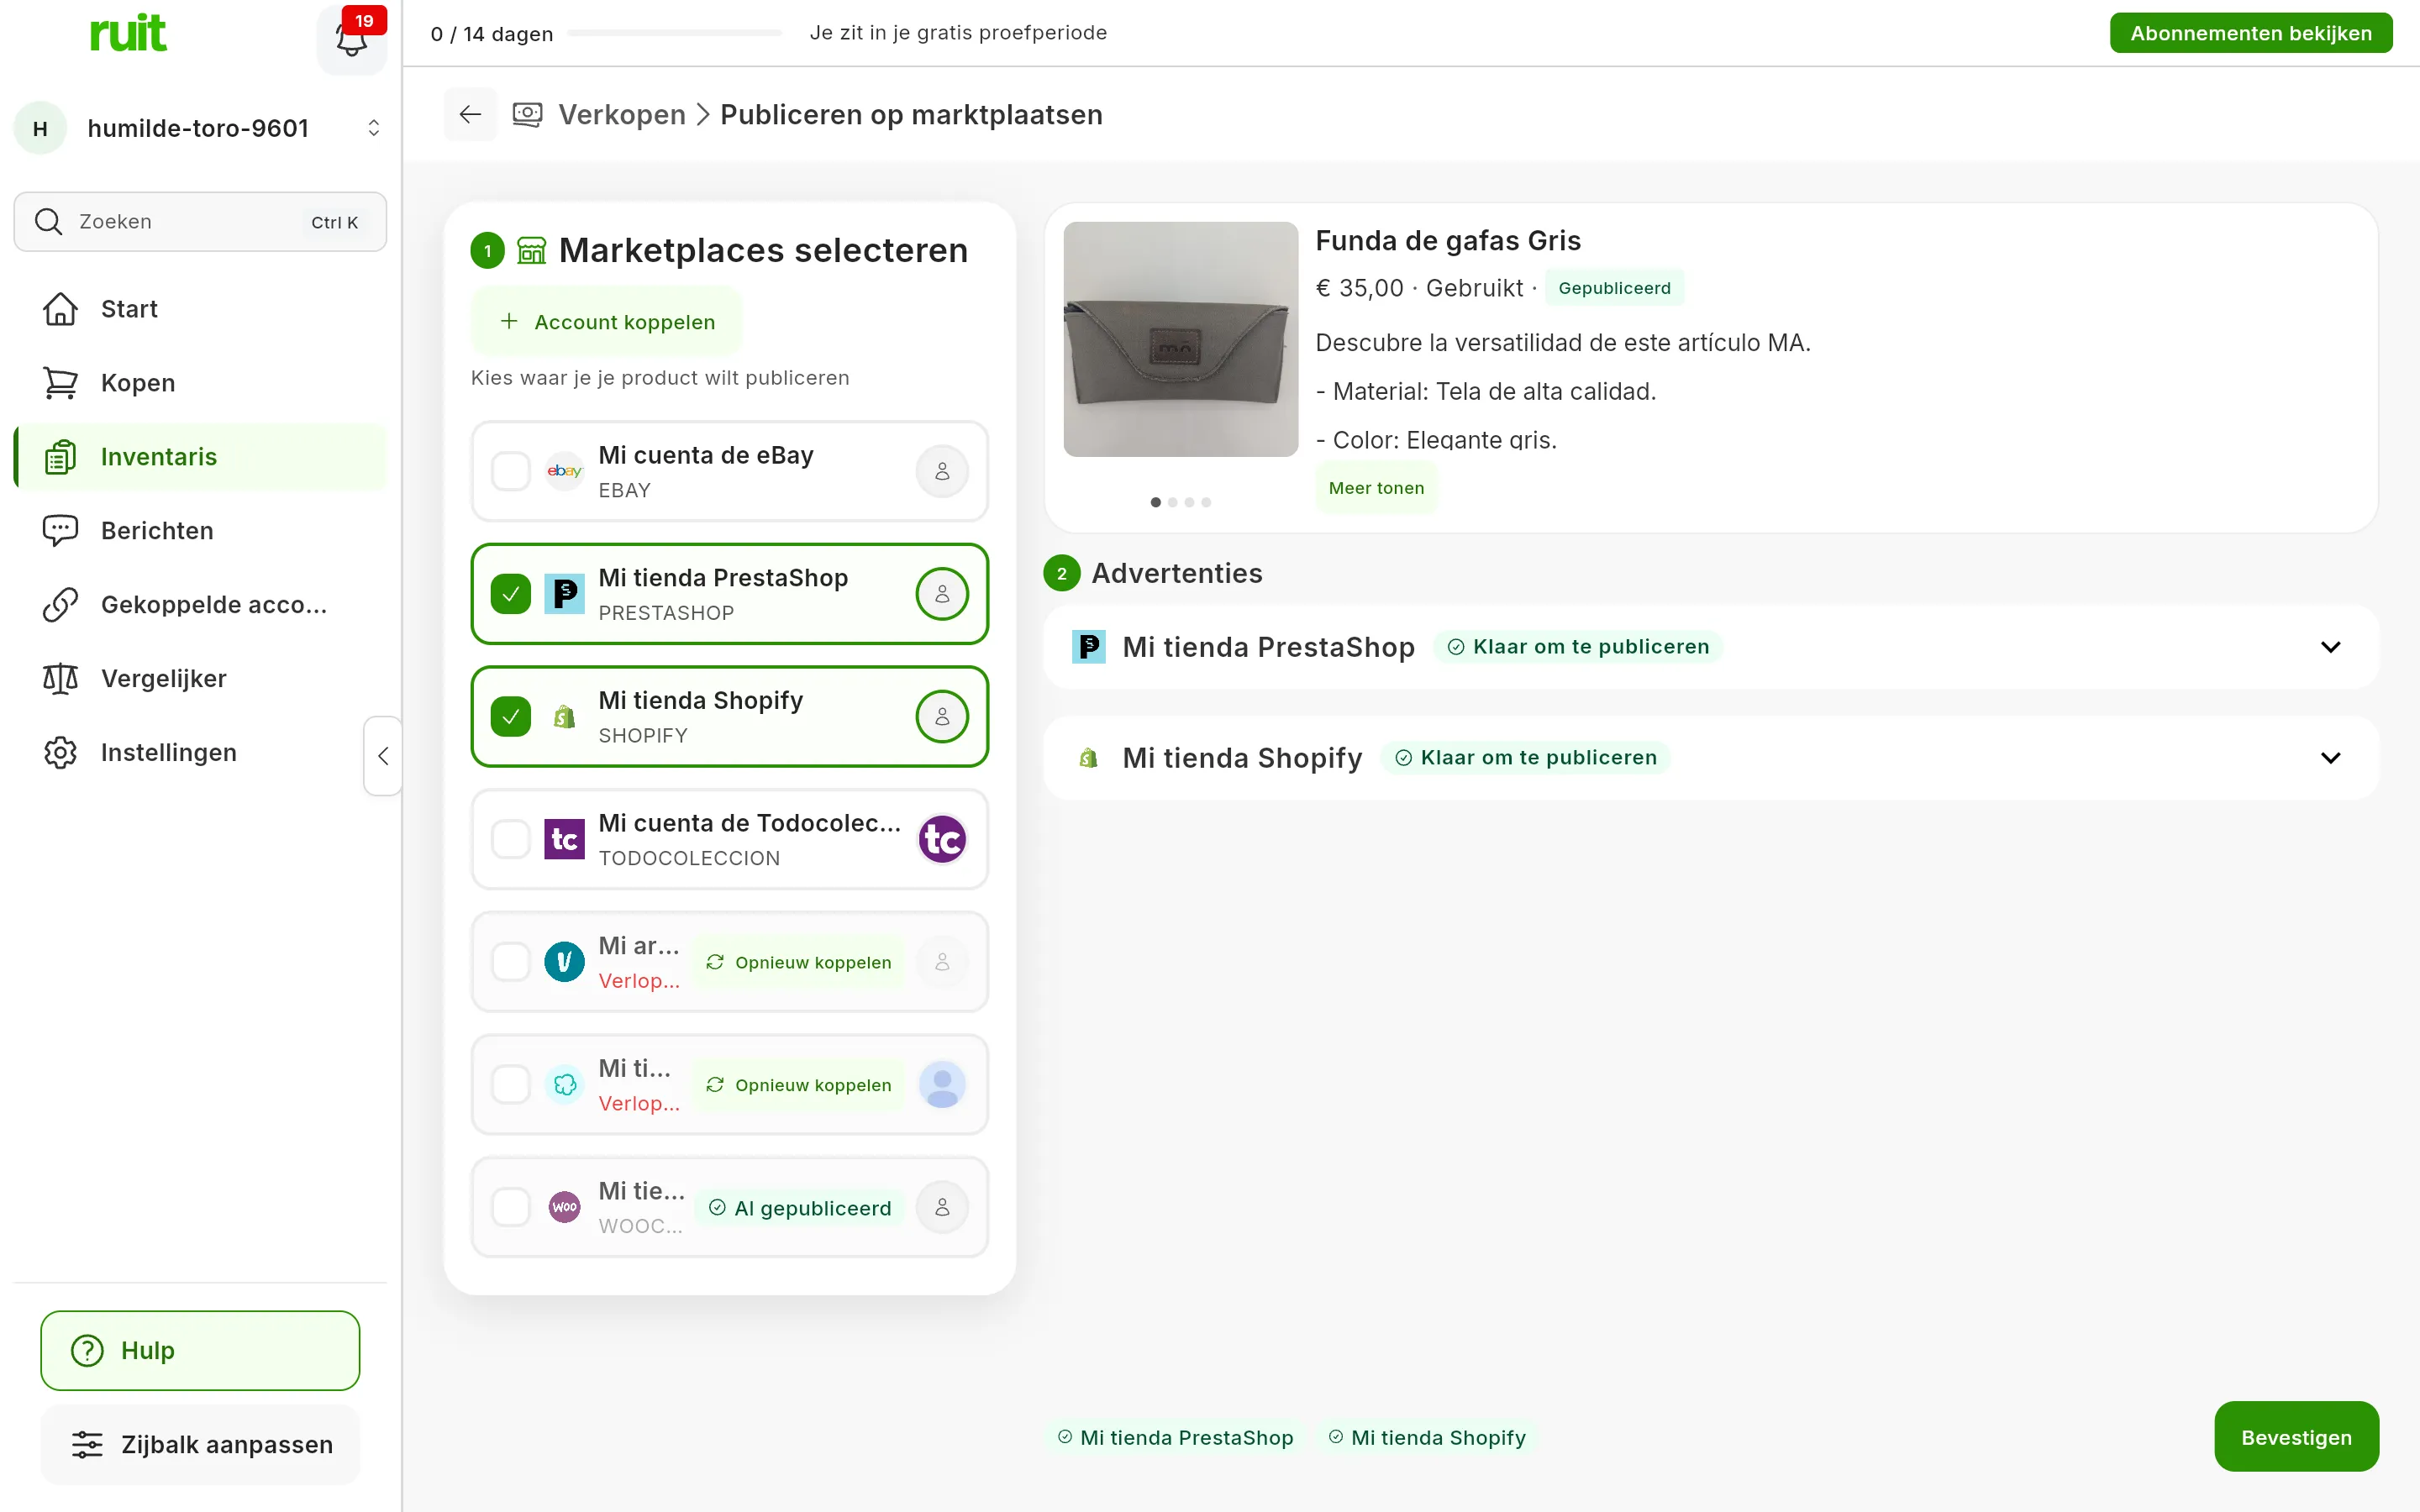
Task: Open Vergelijker in the sidebar
Action: coord(200,679)
